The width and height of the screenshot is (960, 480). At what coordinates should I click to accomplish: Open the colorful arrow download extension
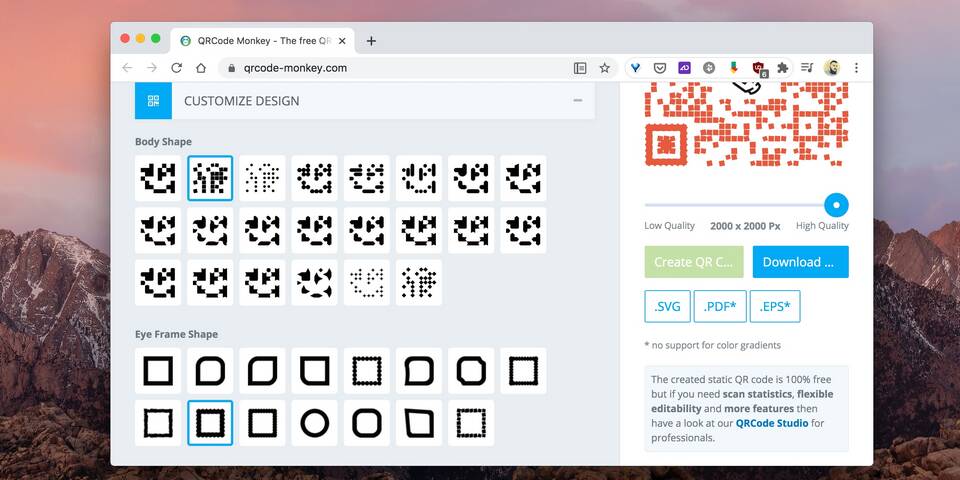[733, 68]
